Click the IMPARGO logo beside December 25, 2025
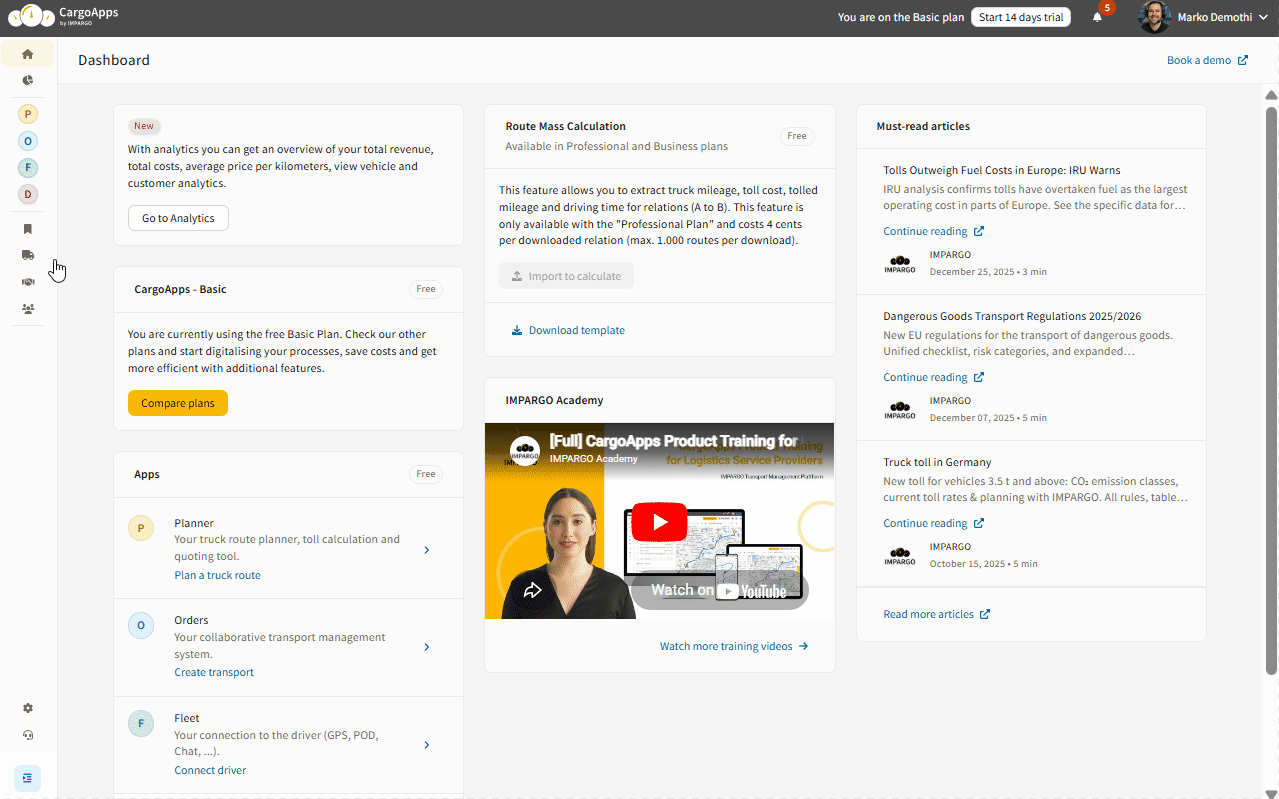 point(900,263)
